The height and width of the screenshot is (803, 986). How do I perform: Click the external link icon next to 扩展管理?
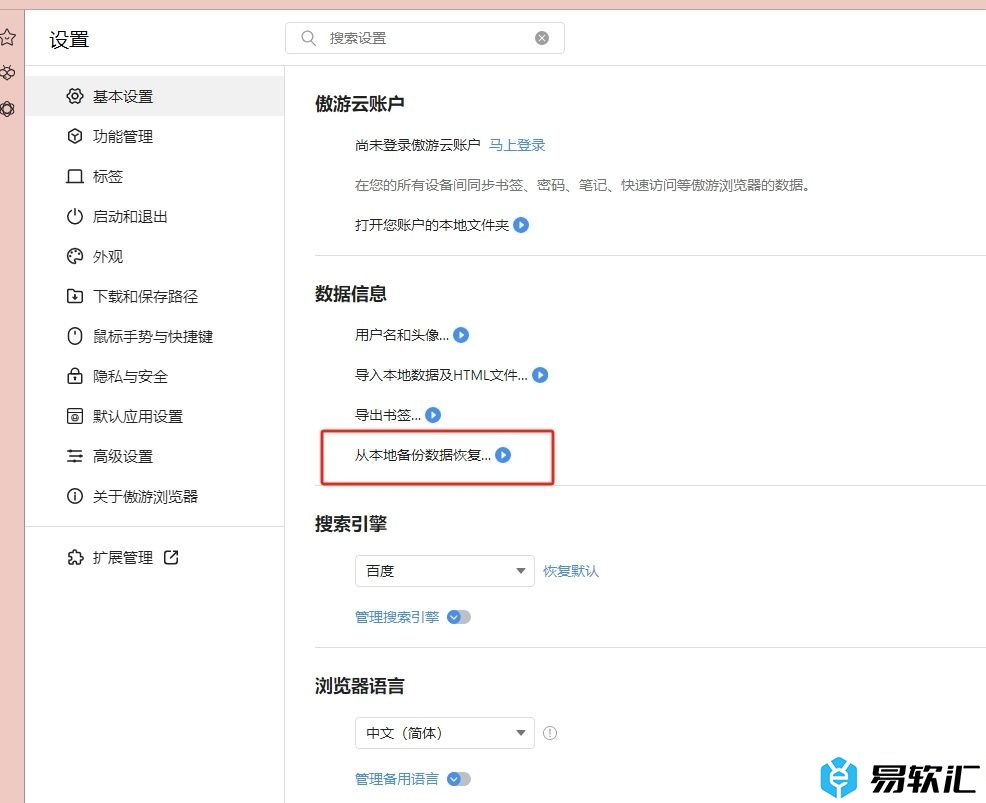171,557
